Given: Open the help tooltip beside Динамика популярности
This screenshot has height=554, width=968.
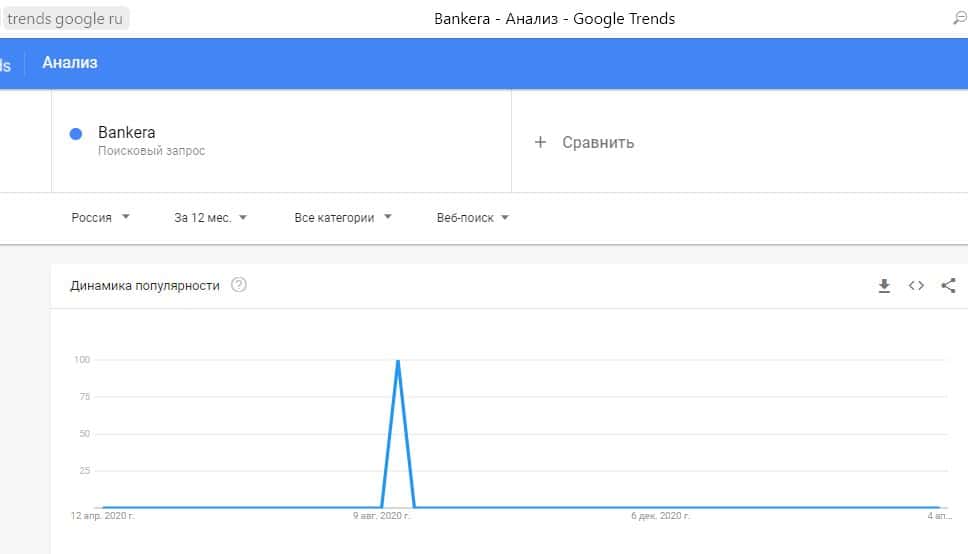Looking at the screenshot, I should tap(238, 285).
